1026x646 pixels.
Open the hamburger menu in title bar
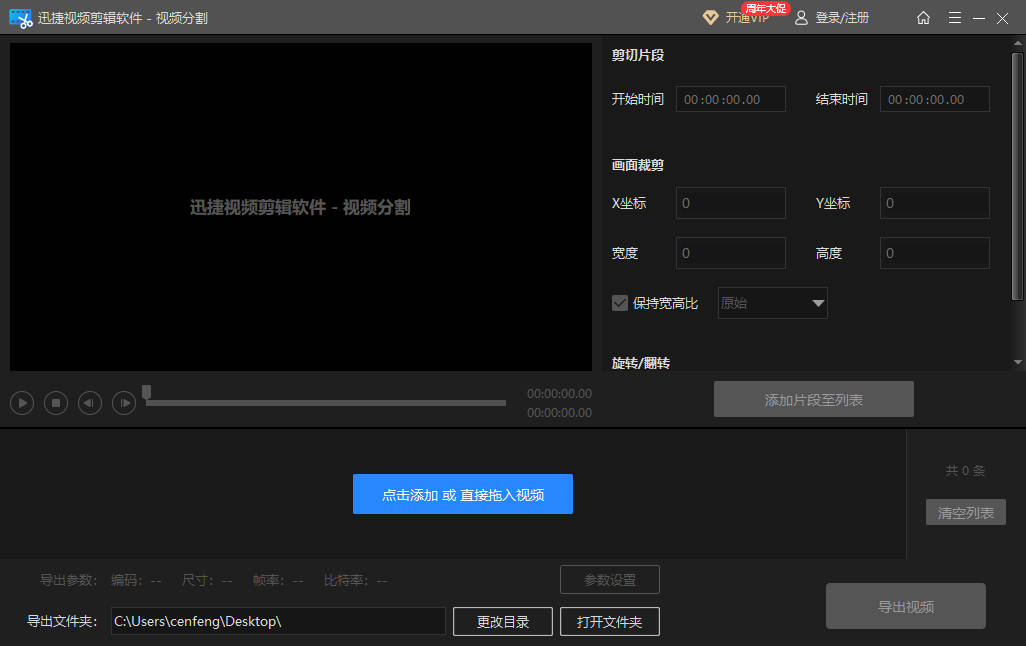pos(955,18)
